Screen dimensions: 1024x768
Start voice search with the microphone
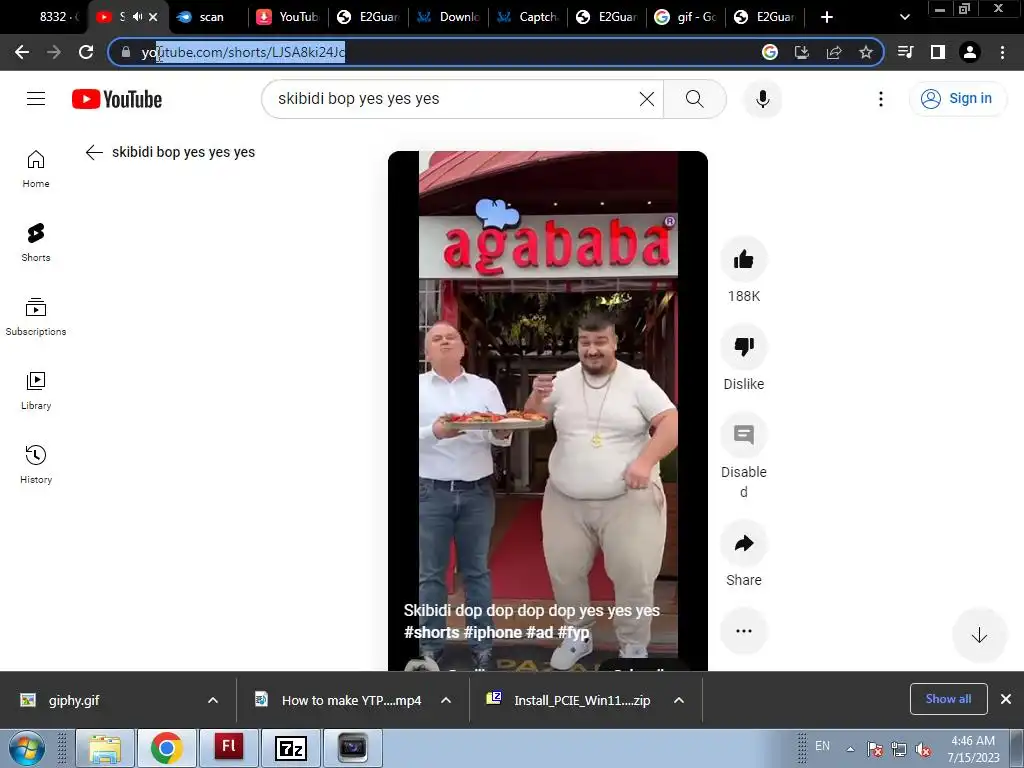[x=762, y=99]
